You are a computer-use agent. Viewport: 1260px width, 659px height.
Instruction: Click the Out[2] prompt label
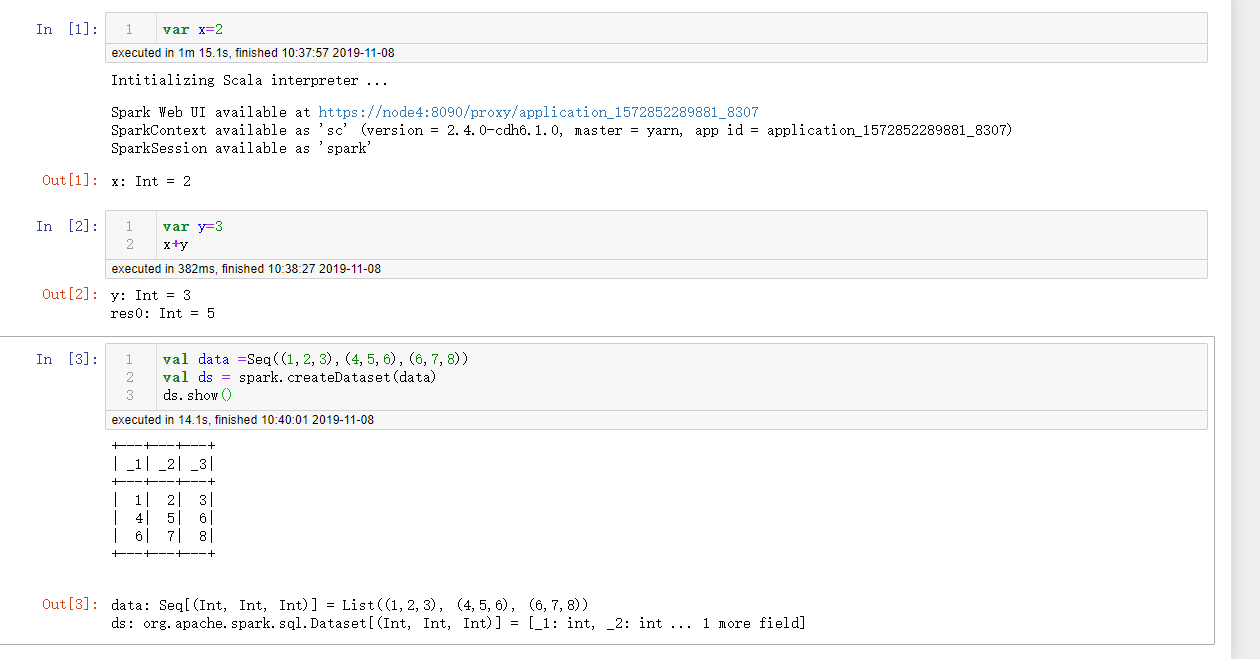point(70,295)
